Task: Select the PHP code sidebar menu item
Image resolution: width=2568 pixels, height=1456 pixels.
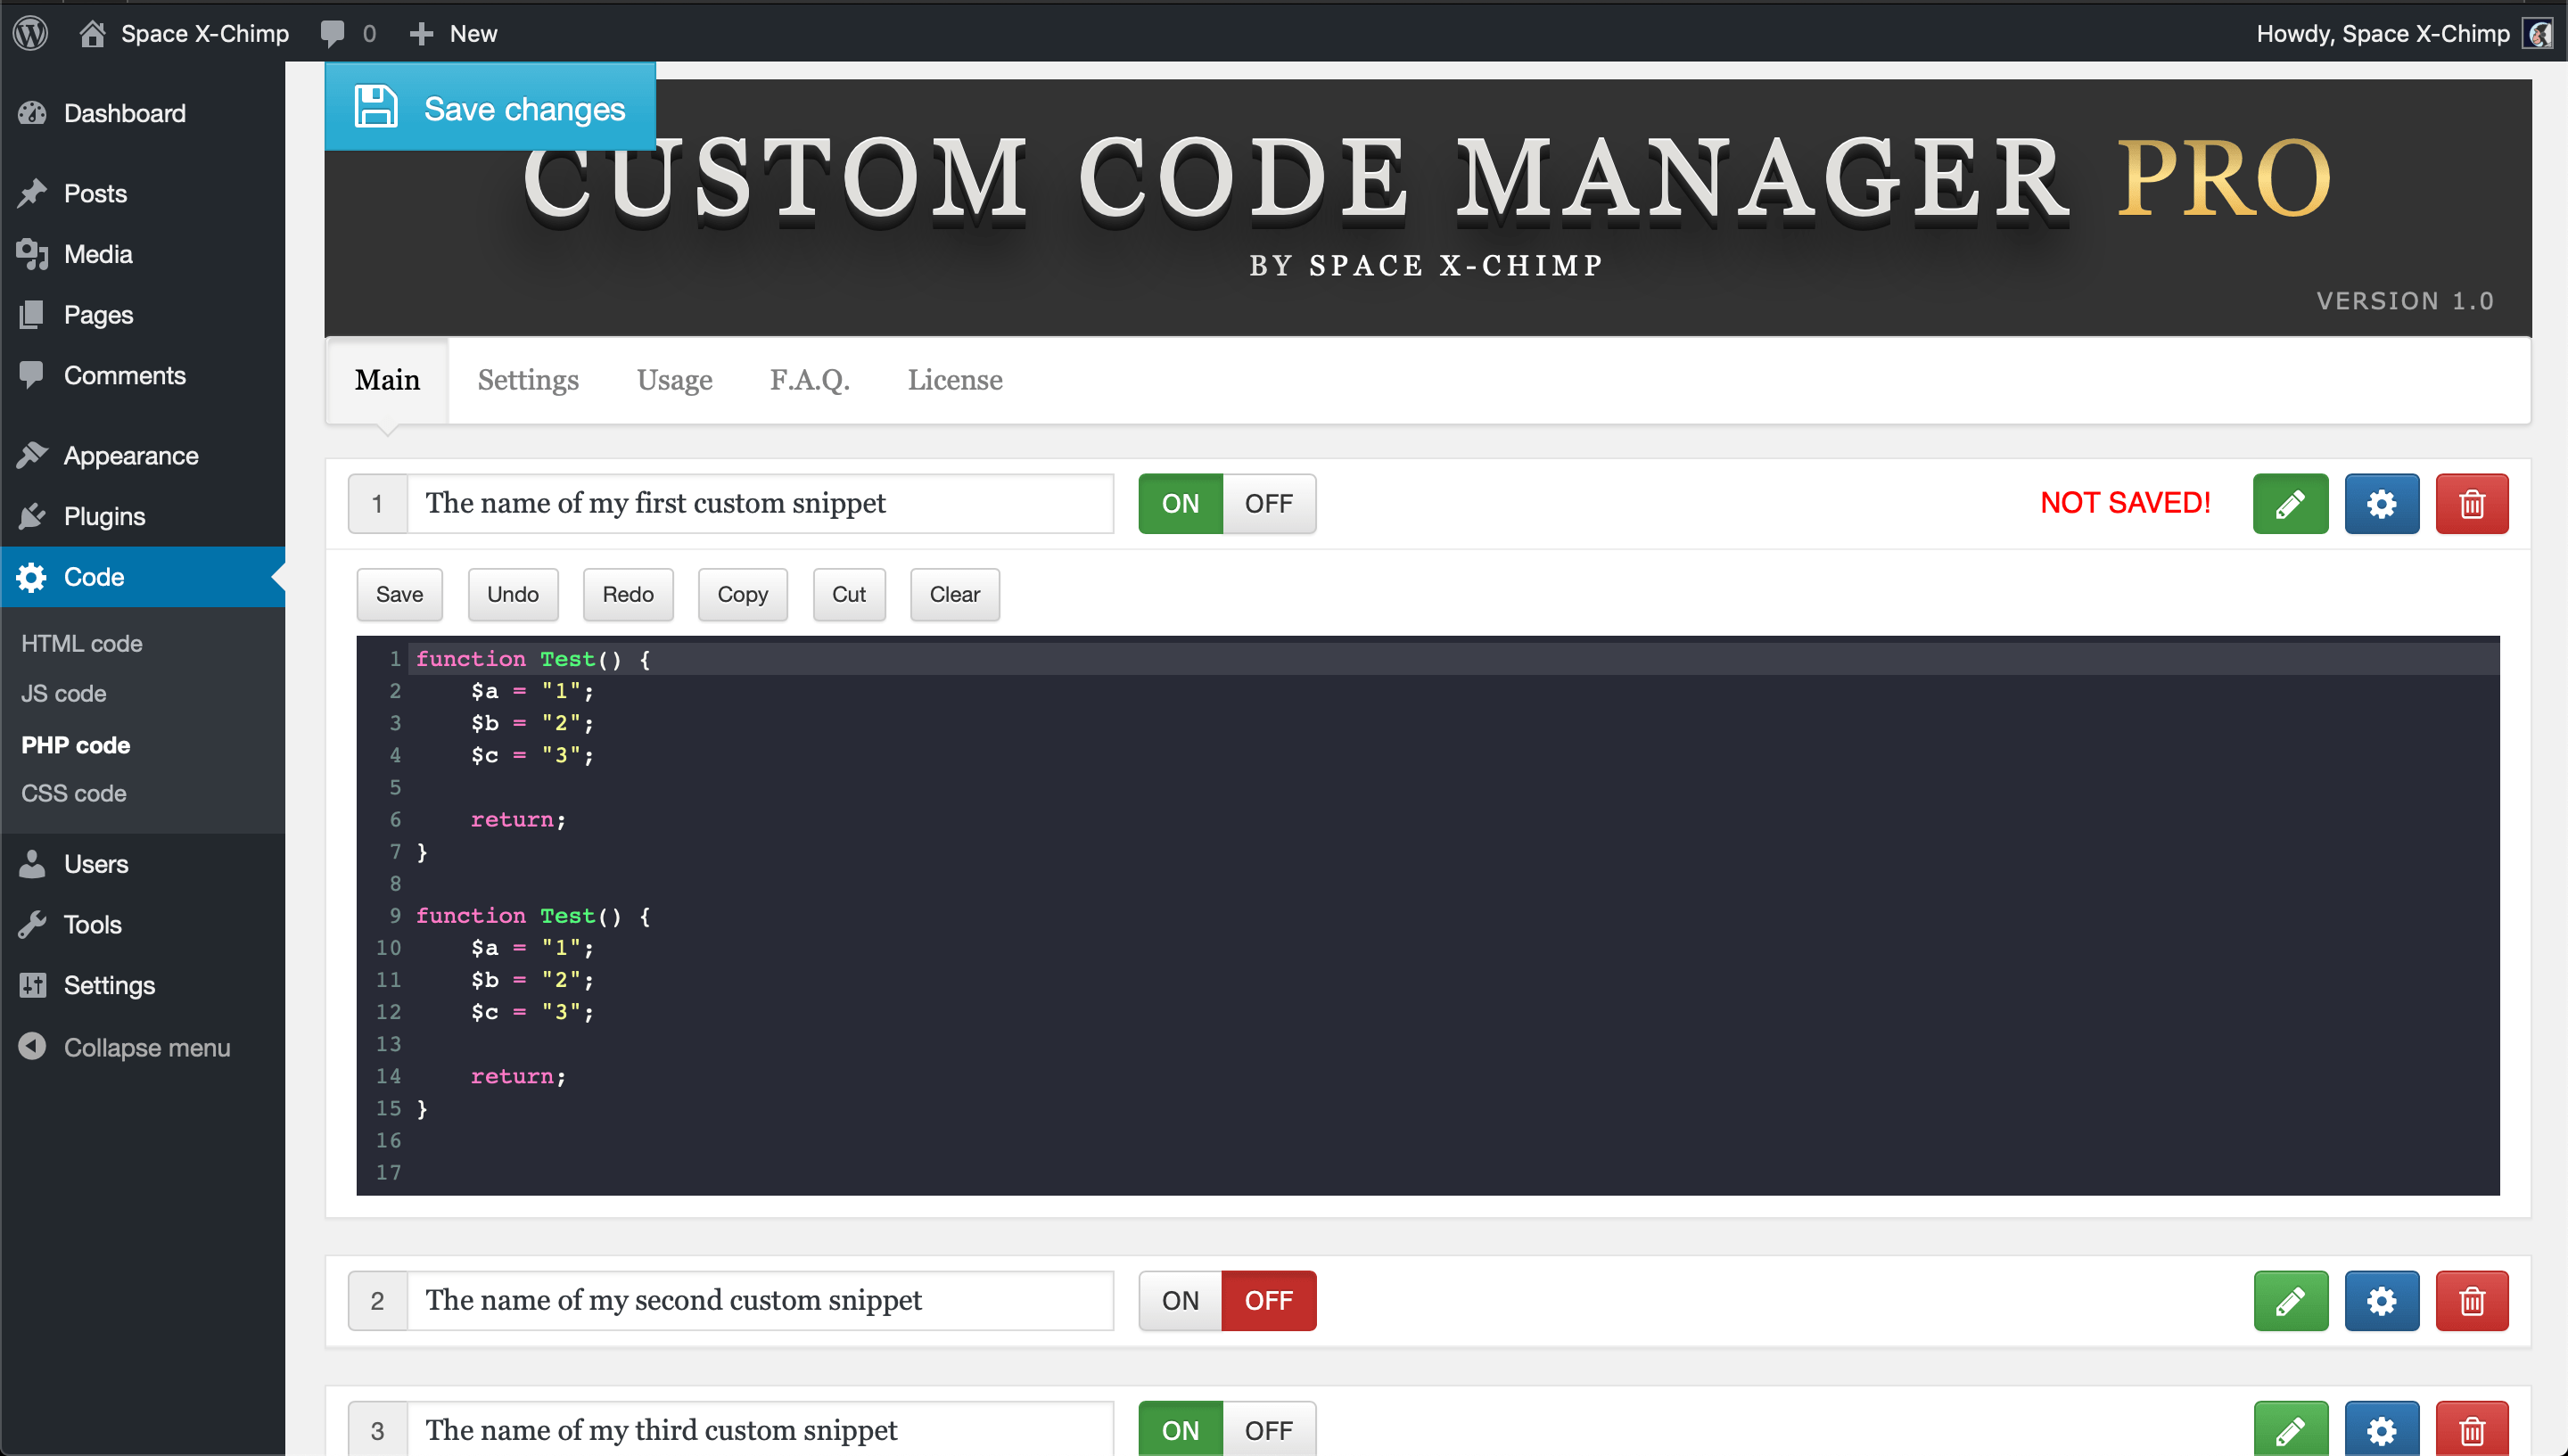Action: [72, 742]
